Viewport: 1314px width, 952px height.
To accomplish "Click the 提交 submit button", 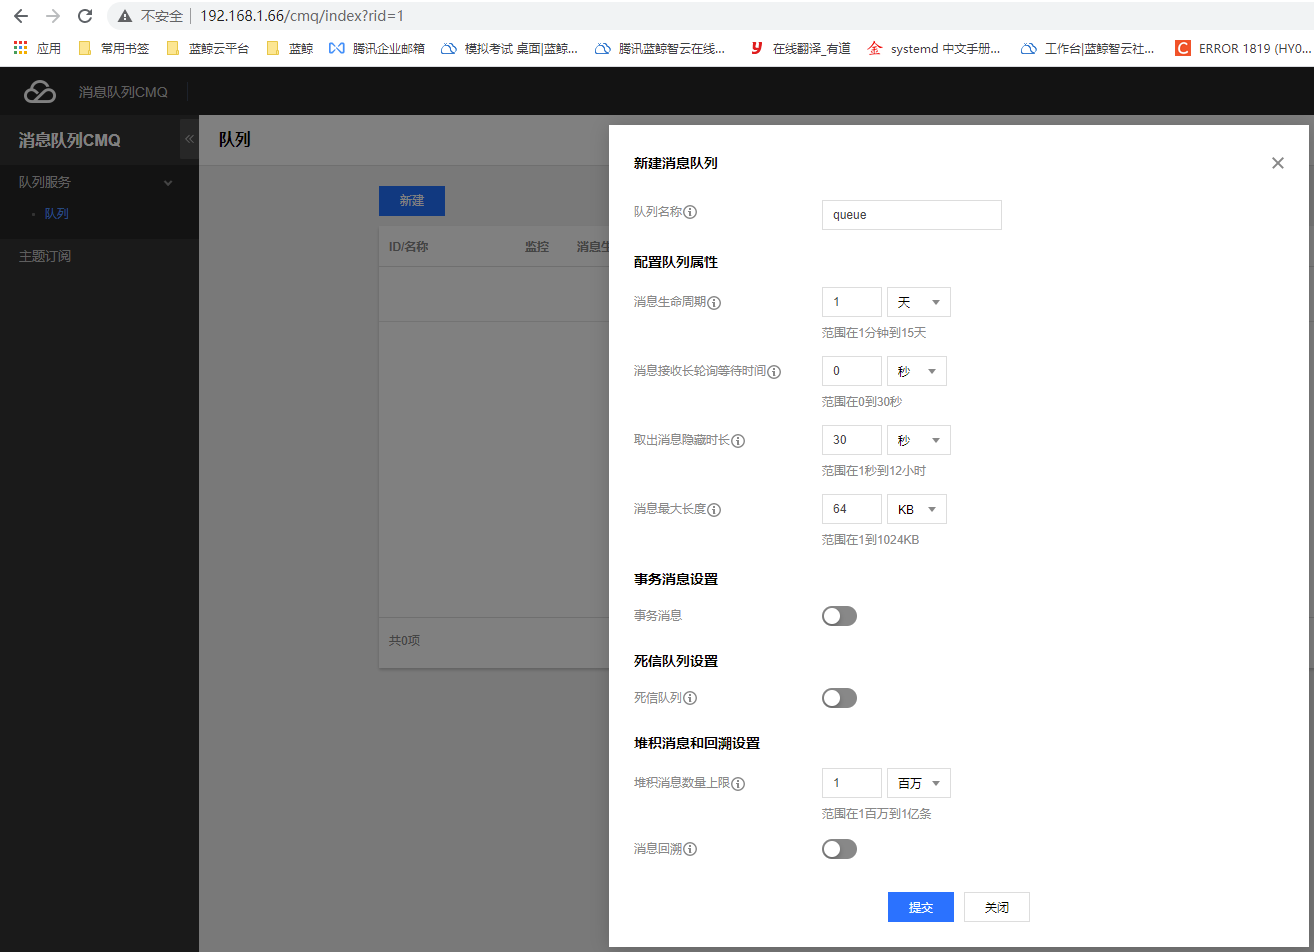I will (x=920, y=907).
